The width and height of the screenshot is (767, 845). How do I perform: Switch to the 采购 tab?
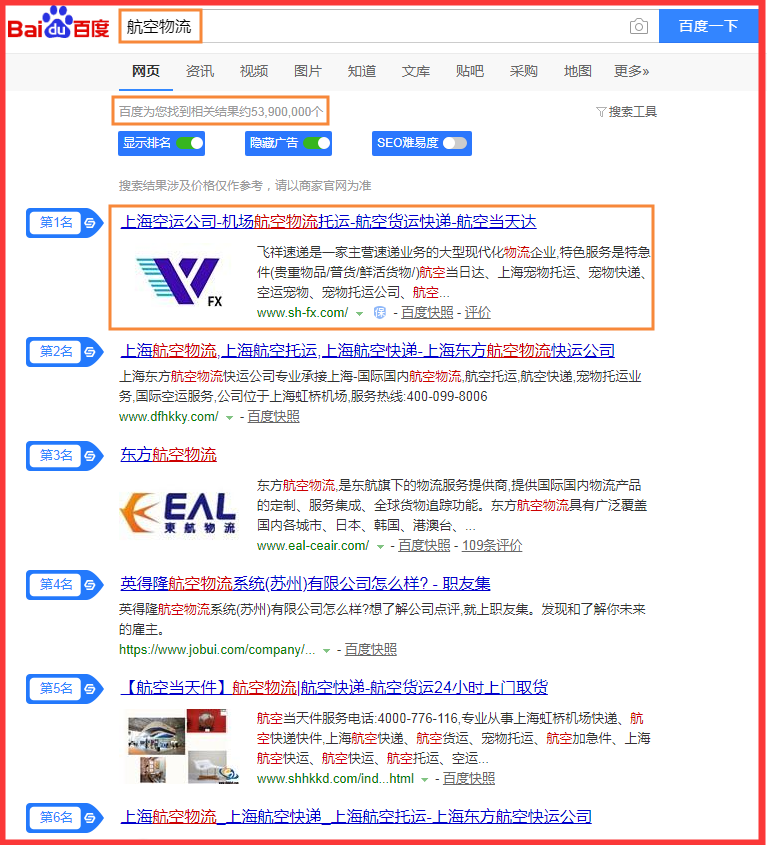coord(523,71)
